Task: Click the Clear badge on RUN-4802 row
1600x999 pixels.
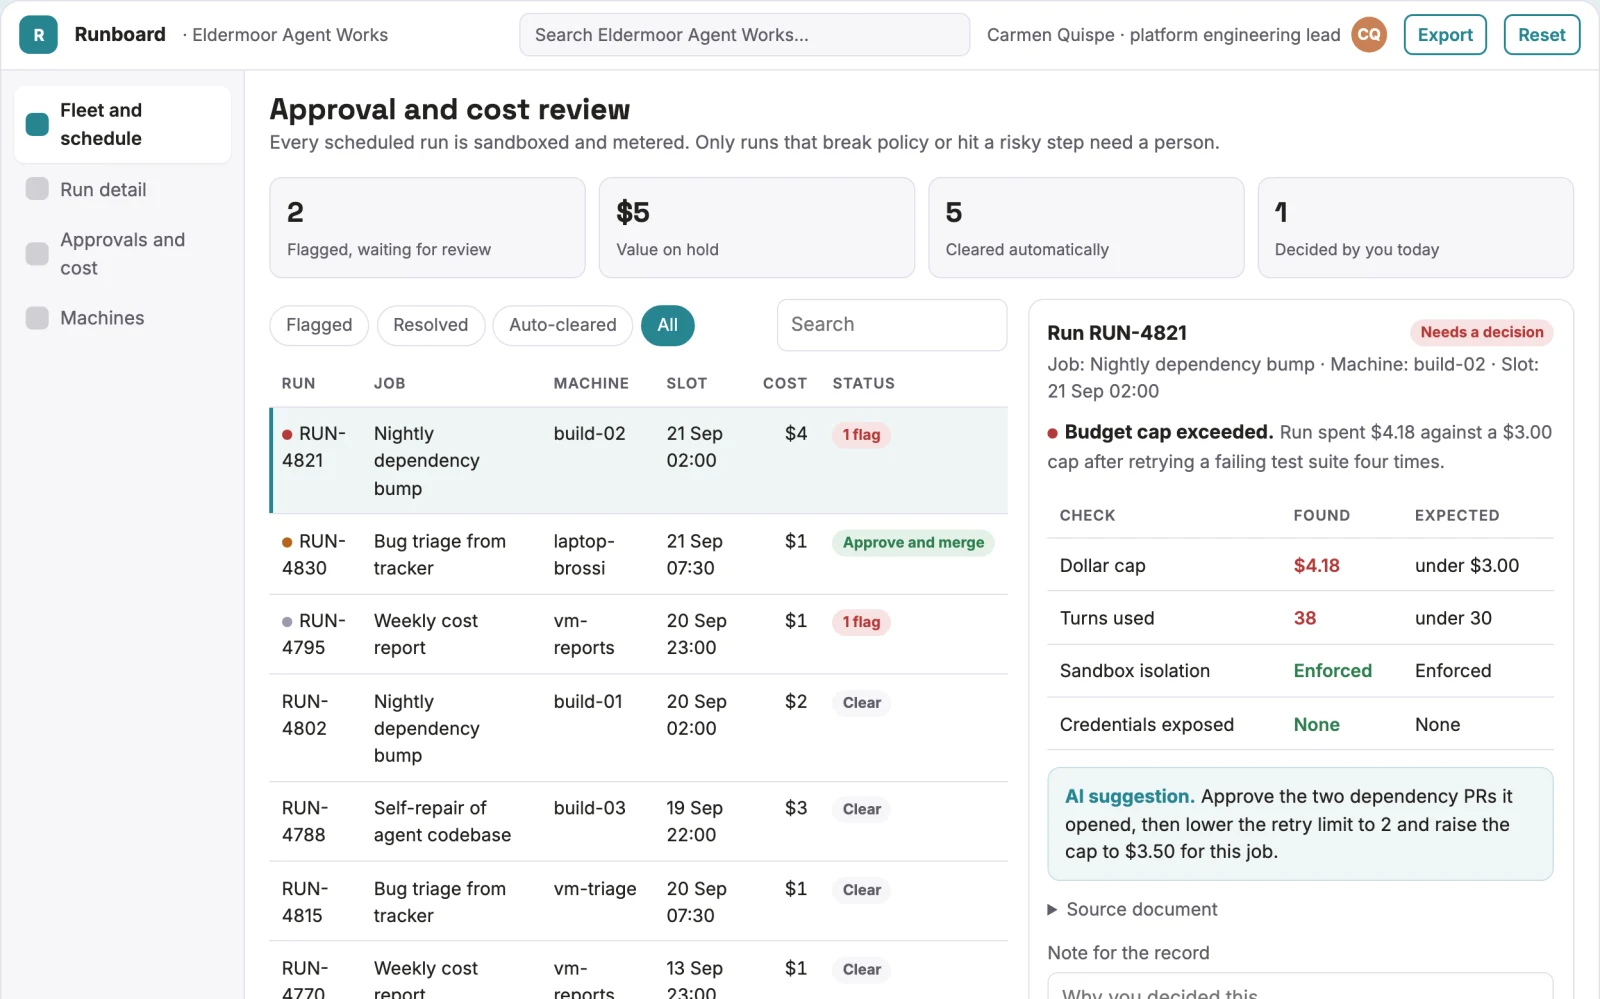Action: [x=861, y=703]
